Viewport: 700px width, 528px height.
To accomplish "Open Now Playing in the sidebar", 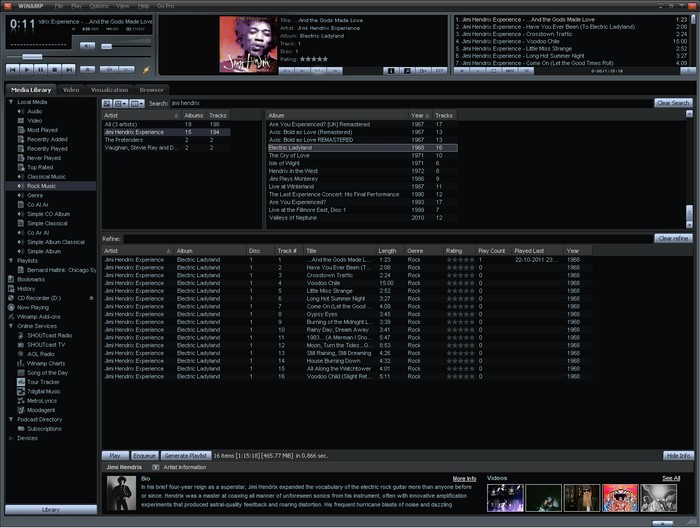I will 33,307.
